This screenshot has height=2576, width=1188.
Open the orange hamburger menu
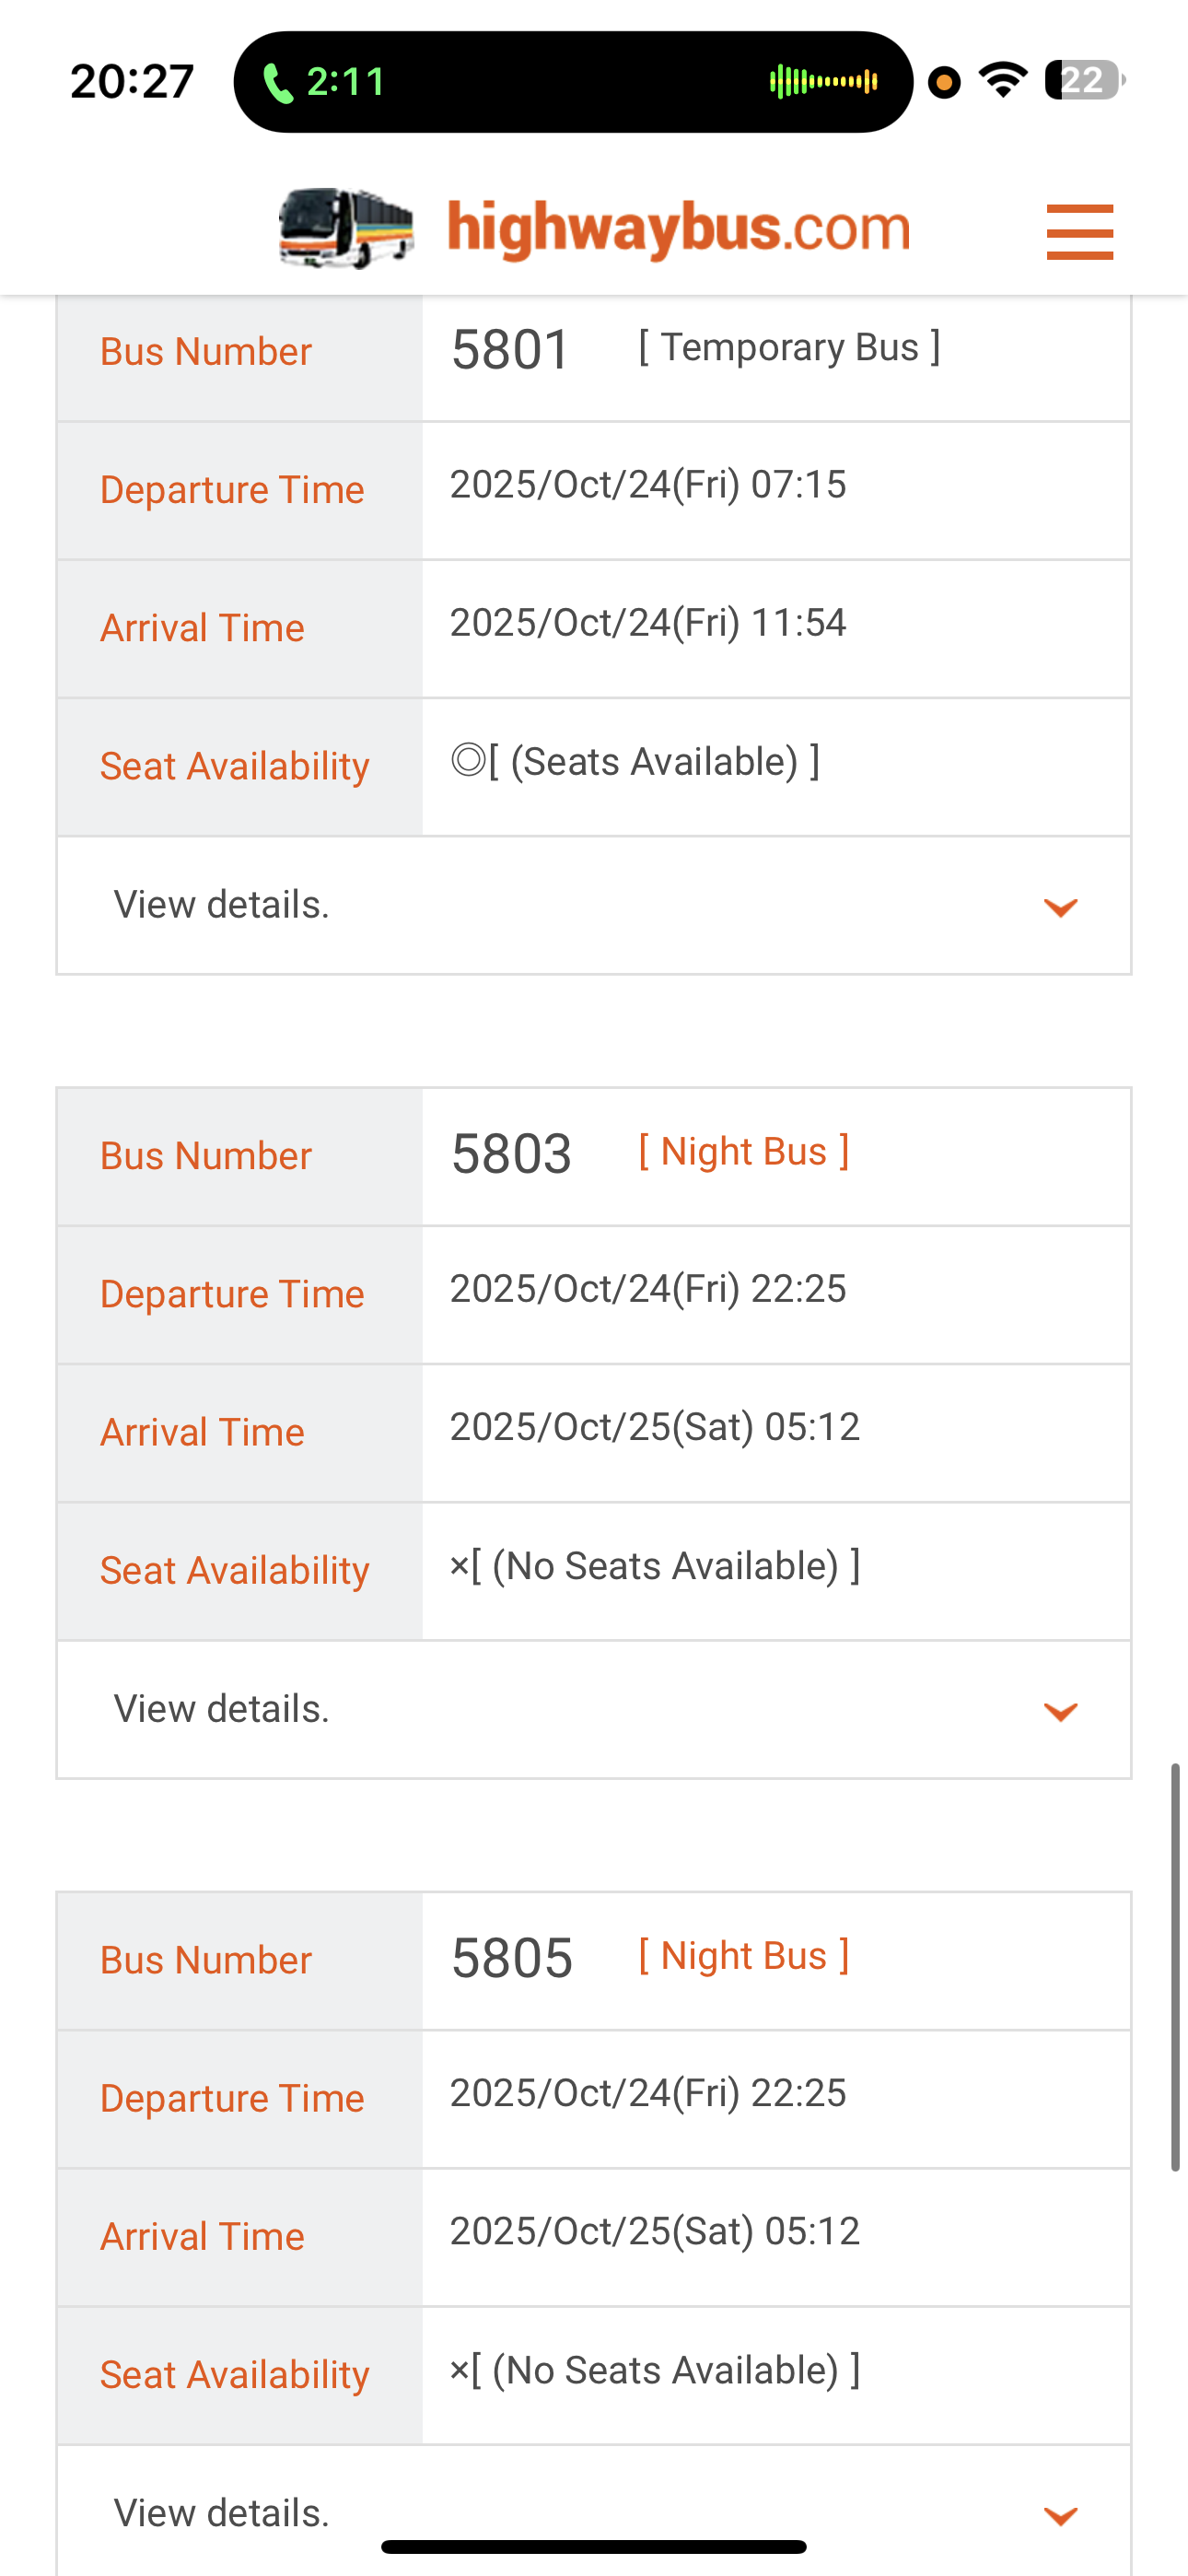(x=1079, y=232)
